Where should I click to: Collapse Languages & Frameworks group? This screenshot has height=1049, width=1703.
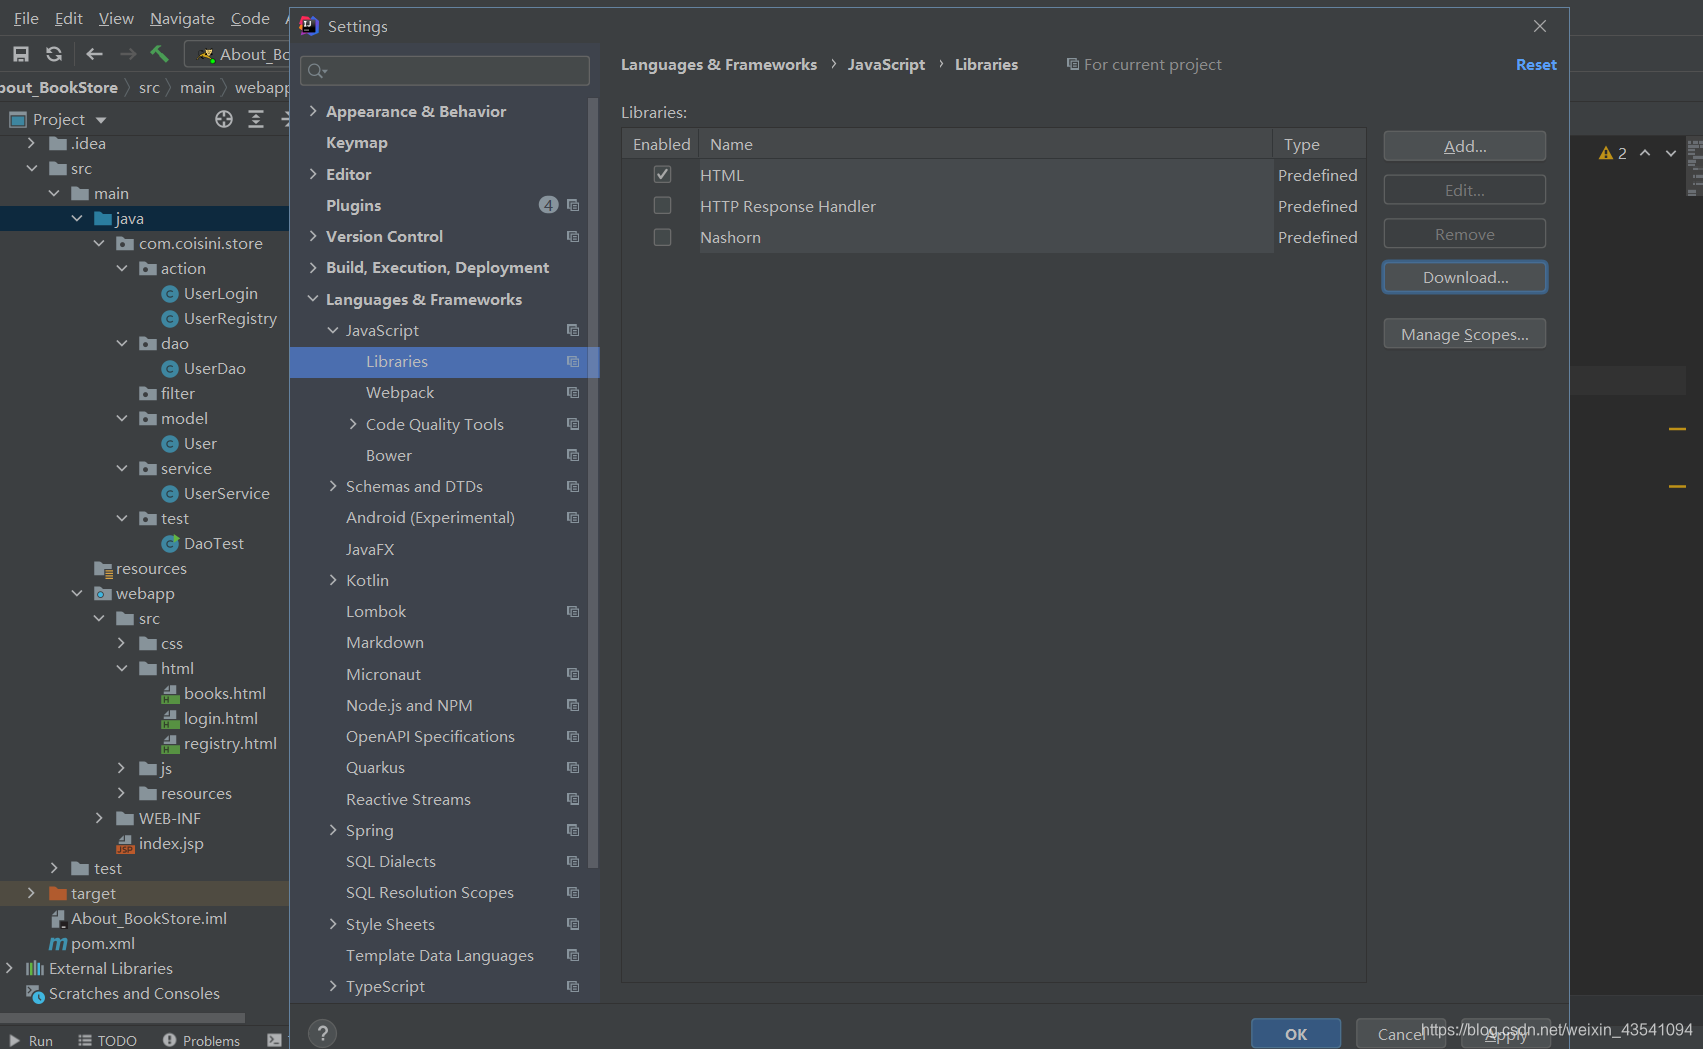click(x=313, y=299)
